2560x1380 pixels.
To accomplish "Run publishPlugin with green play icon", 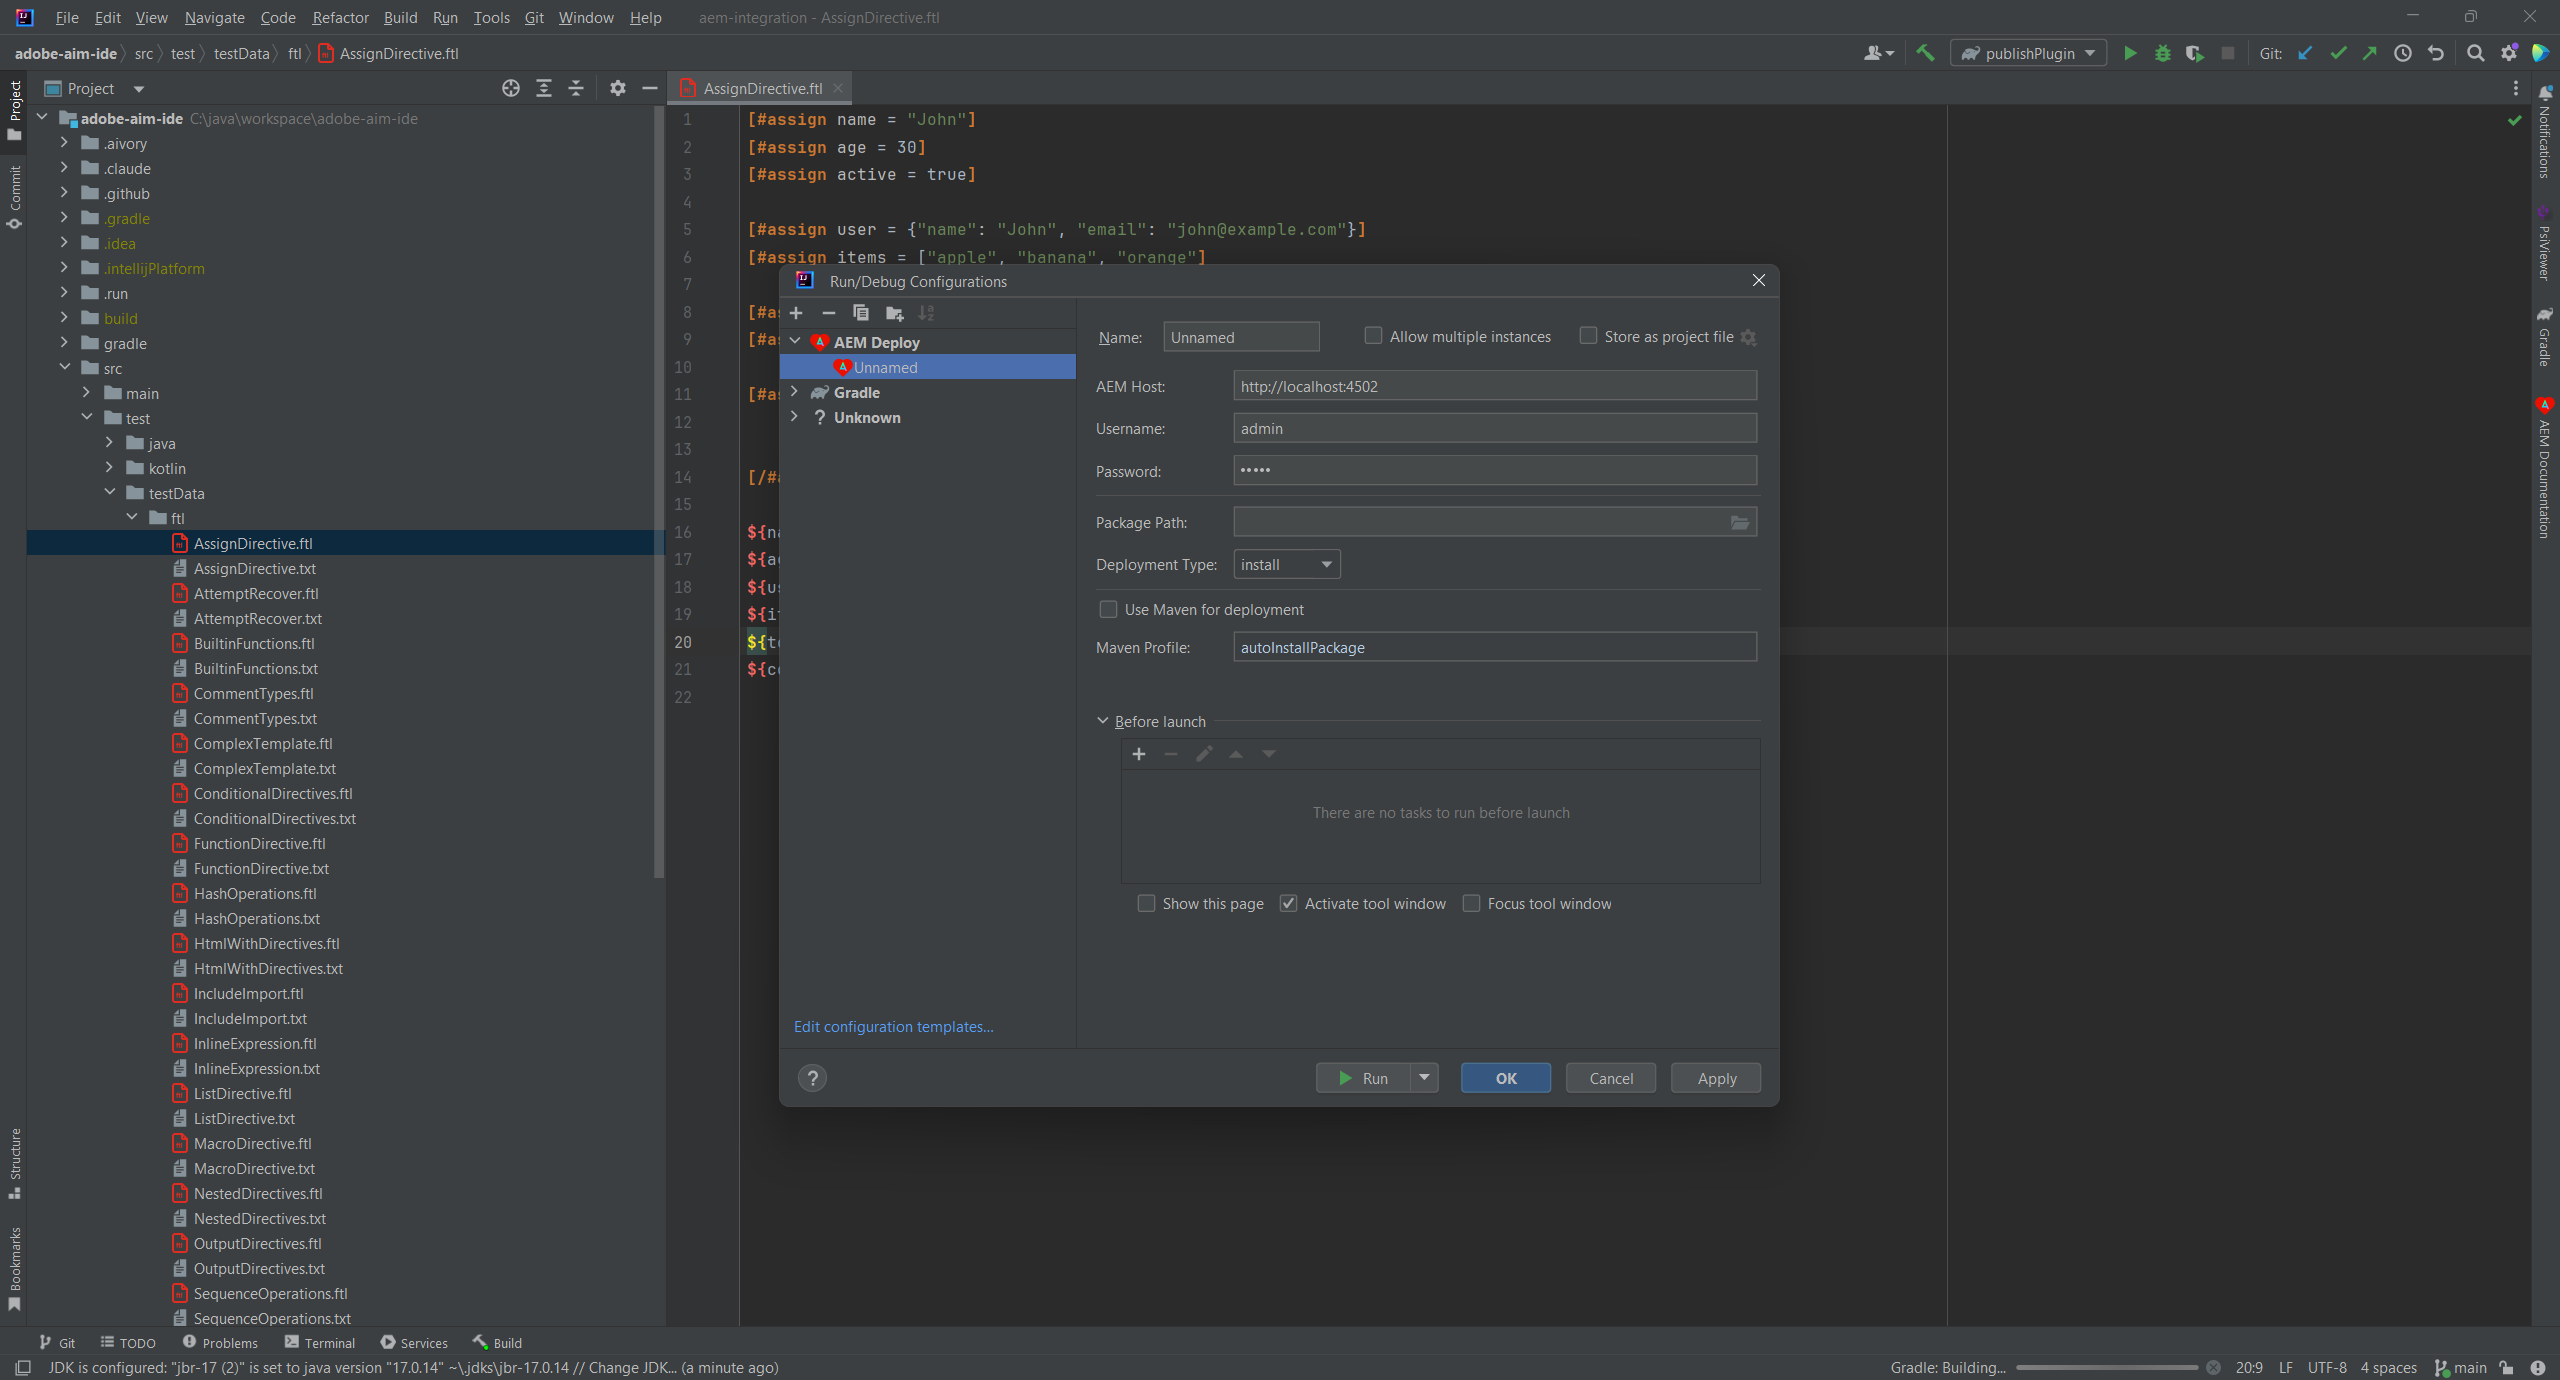I will coord(2130,53).
